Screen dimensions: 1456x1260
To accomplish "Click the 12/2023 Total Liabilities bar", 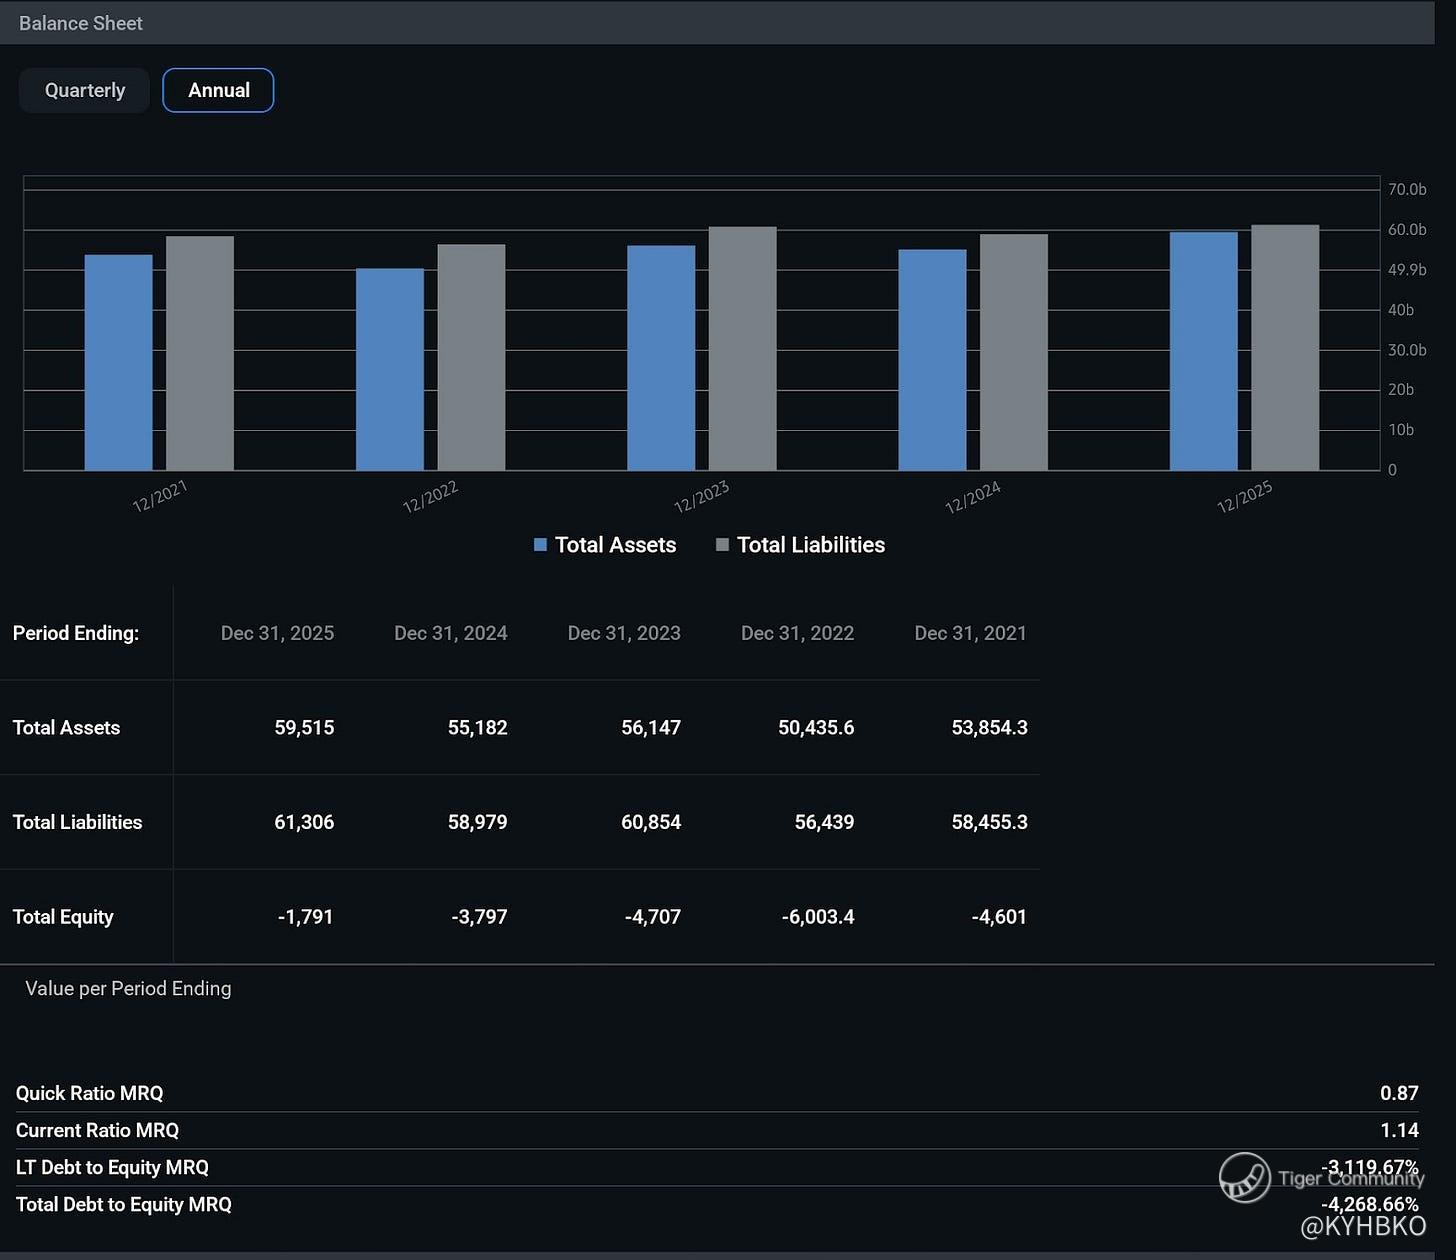I will click(x=743, y=348).
